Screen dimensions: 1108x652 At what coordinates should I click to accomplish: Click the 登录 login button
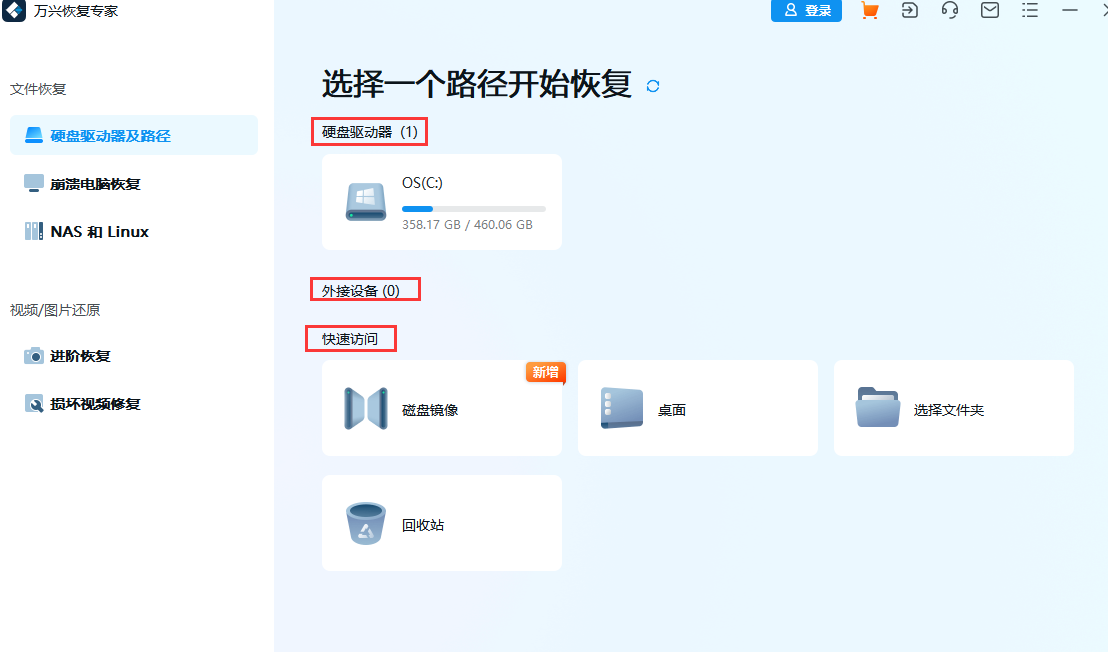click(x=806, y=11)
